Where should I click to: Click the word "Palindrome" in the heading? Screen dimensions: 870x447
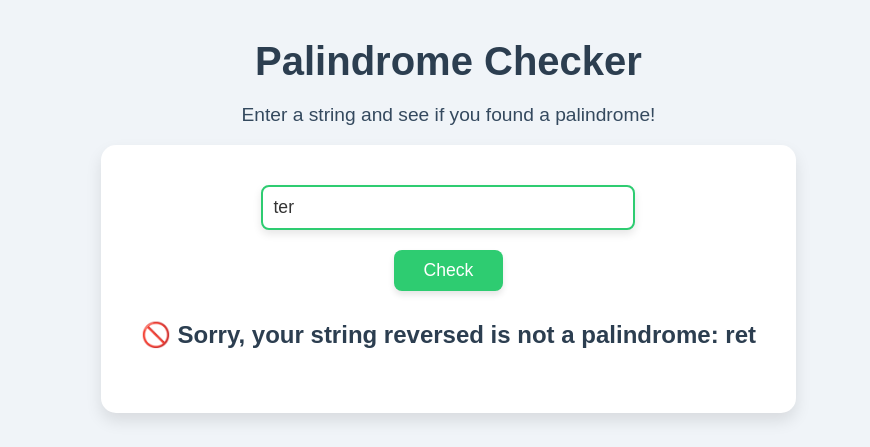(x=363, y=61)
